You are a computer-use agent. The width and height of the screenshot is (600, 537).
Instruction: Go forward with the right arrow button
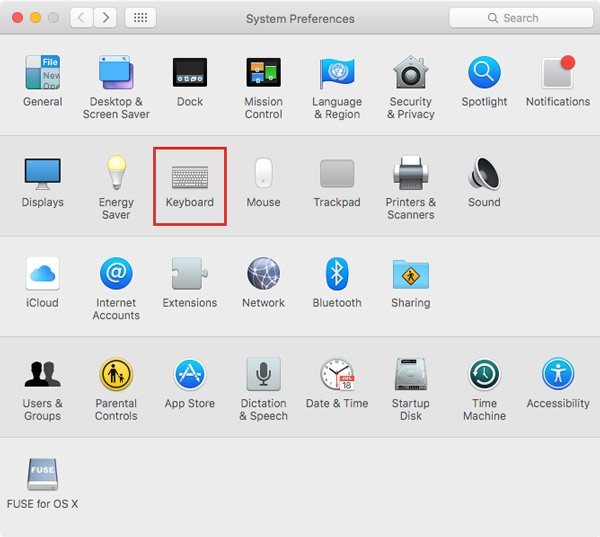coord(105,18)
